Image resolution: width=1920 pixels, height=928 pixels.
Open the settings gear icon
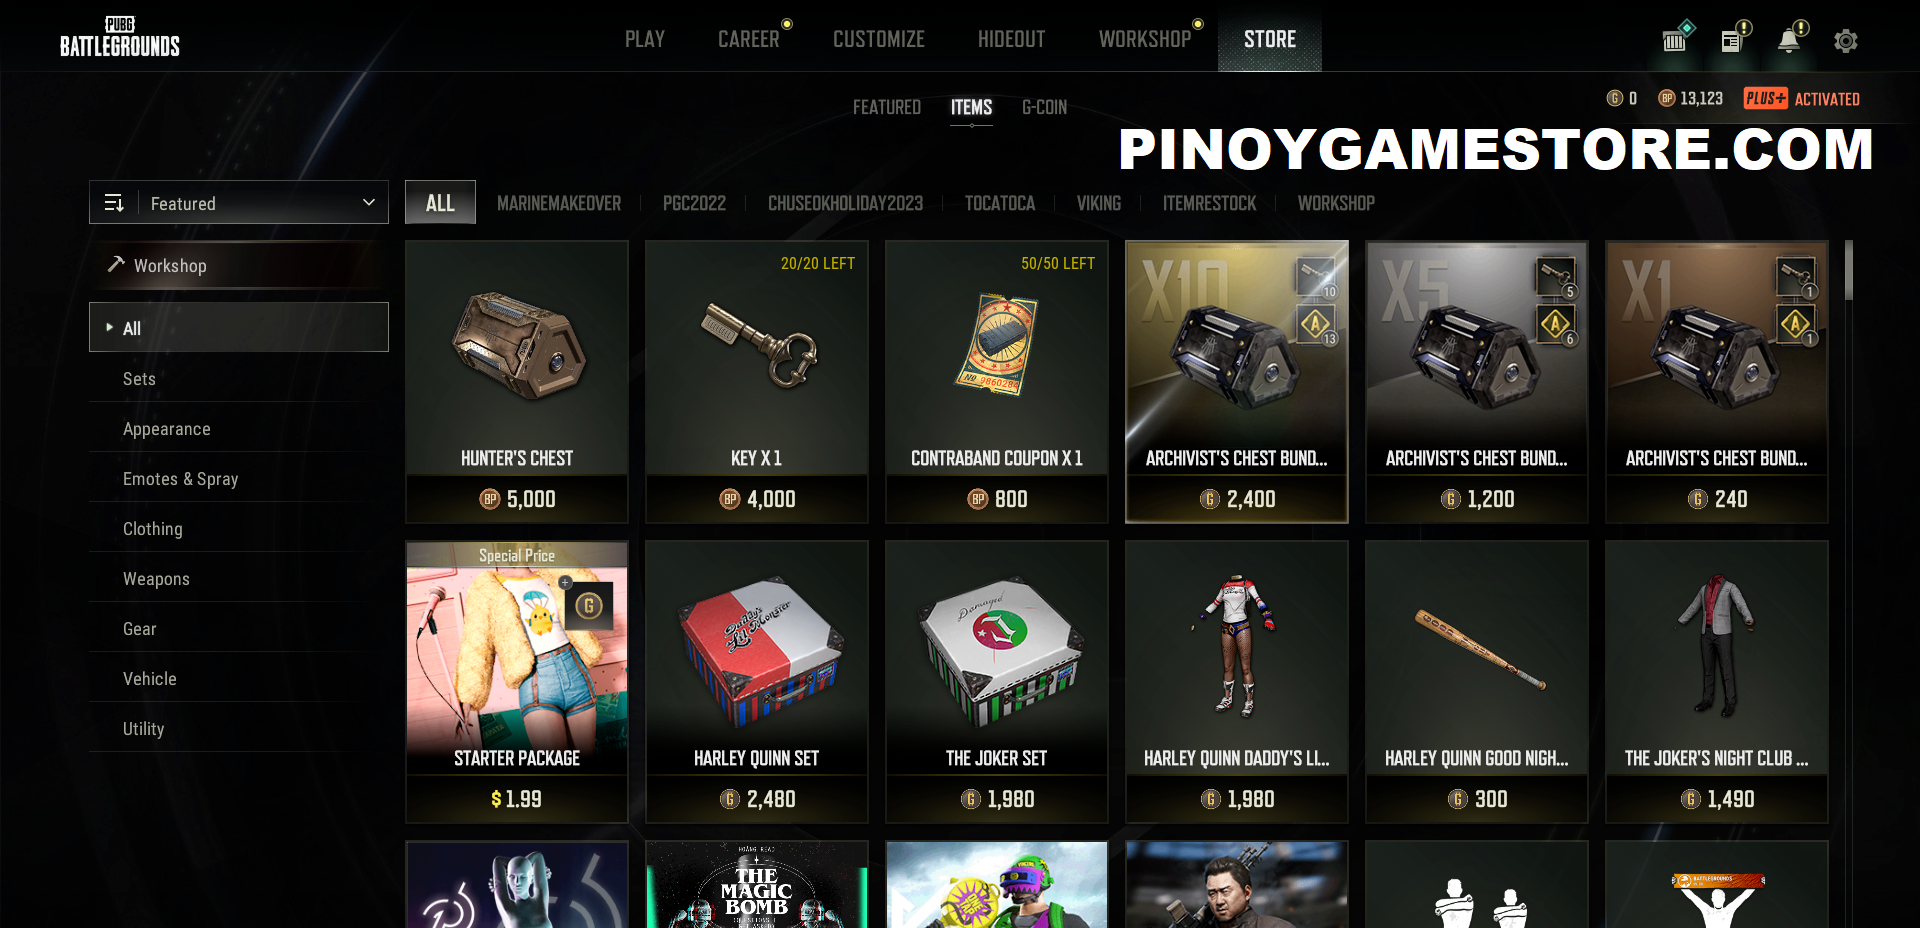(1845, 41)
